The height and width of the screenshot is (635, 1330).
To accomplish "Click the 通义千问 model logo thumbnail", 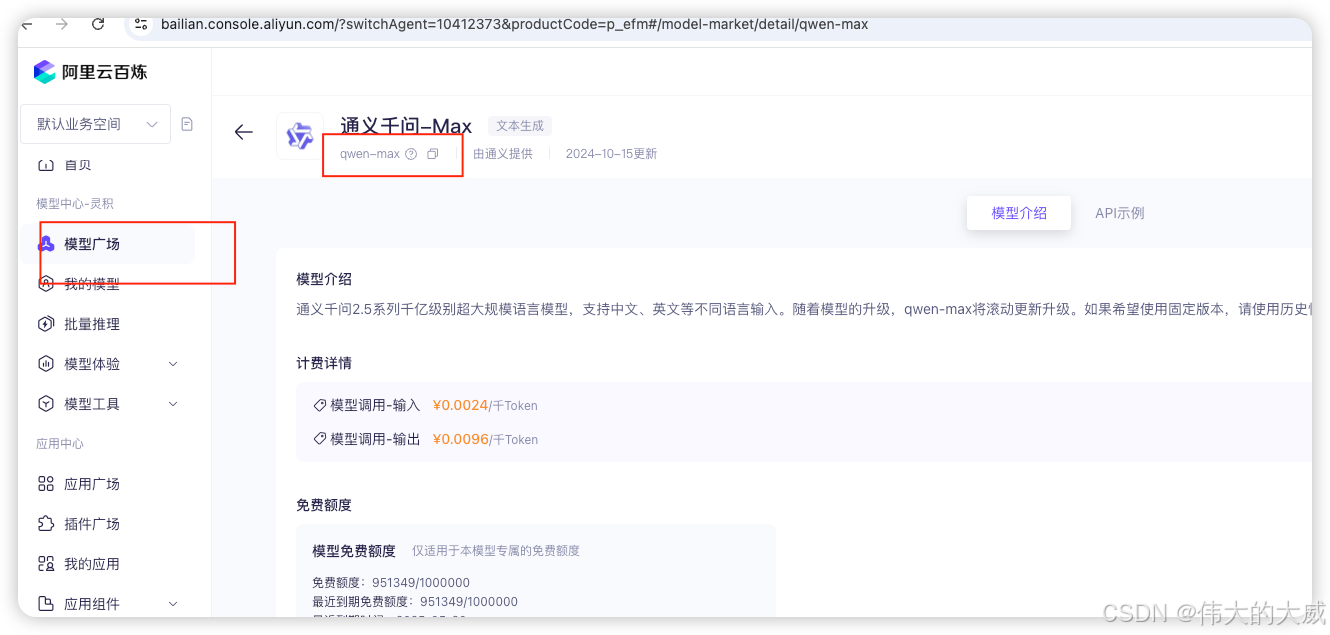I will (300, 135).
